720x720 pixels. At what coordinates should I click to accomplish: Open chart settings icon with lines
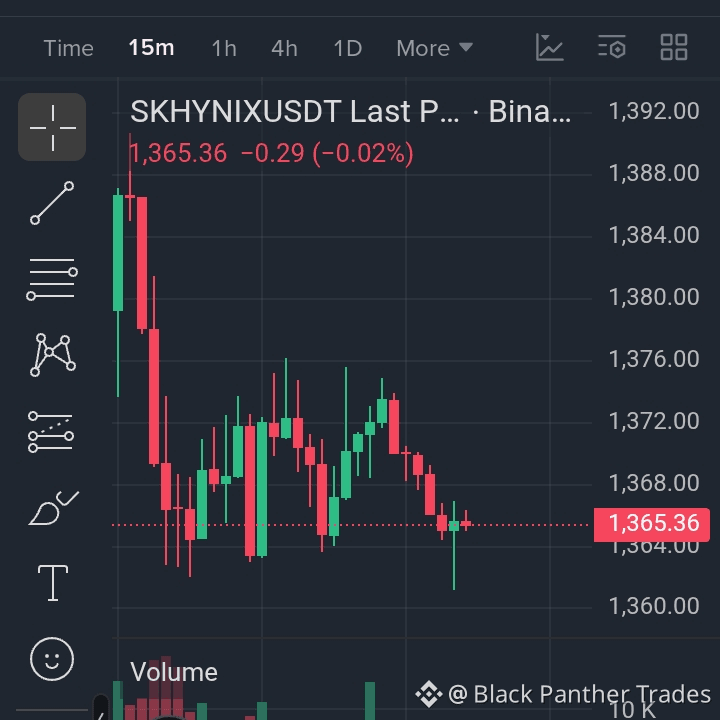pyautogui.click(x=612, y=47)
